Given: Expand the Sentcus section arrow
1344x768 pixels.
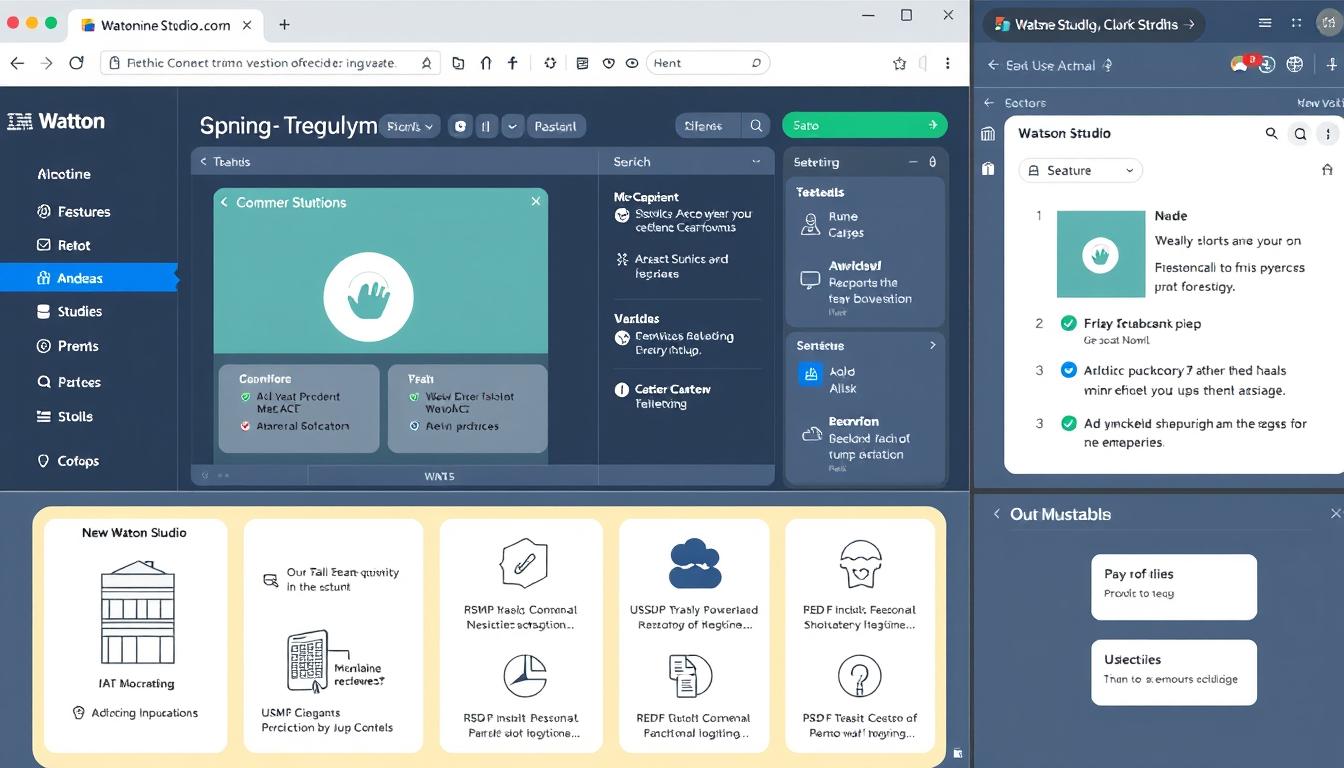Looking at the screenshot, I should [x=932, y=345].
